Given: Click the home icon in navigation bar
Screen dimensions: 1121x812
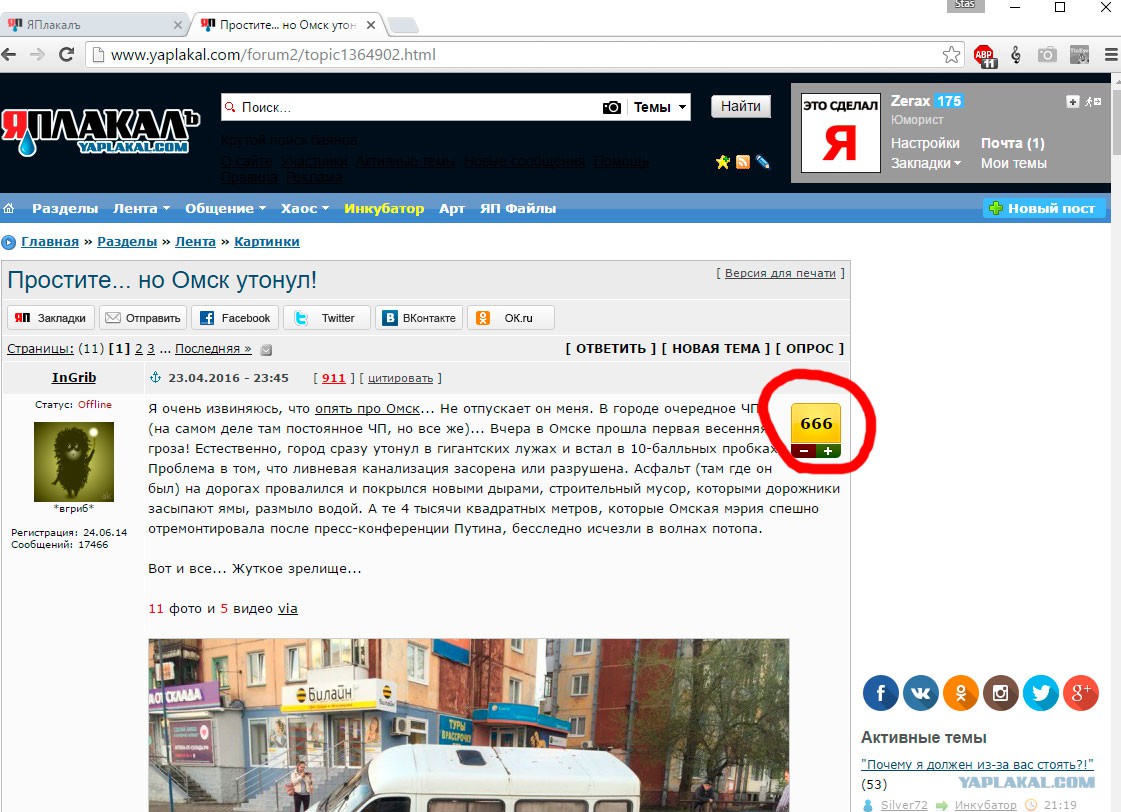Looking at the screenshot, I should click(10, 209).
